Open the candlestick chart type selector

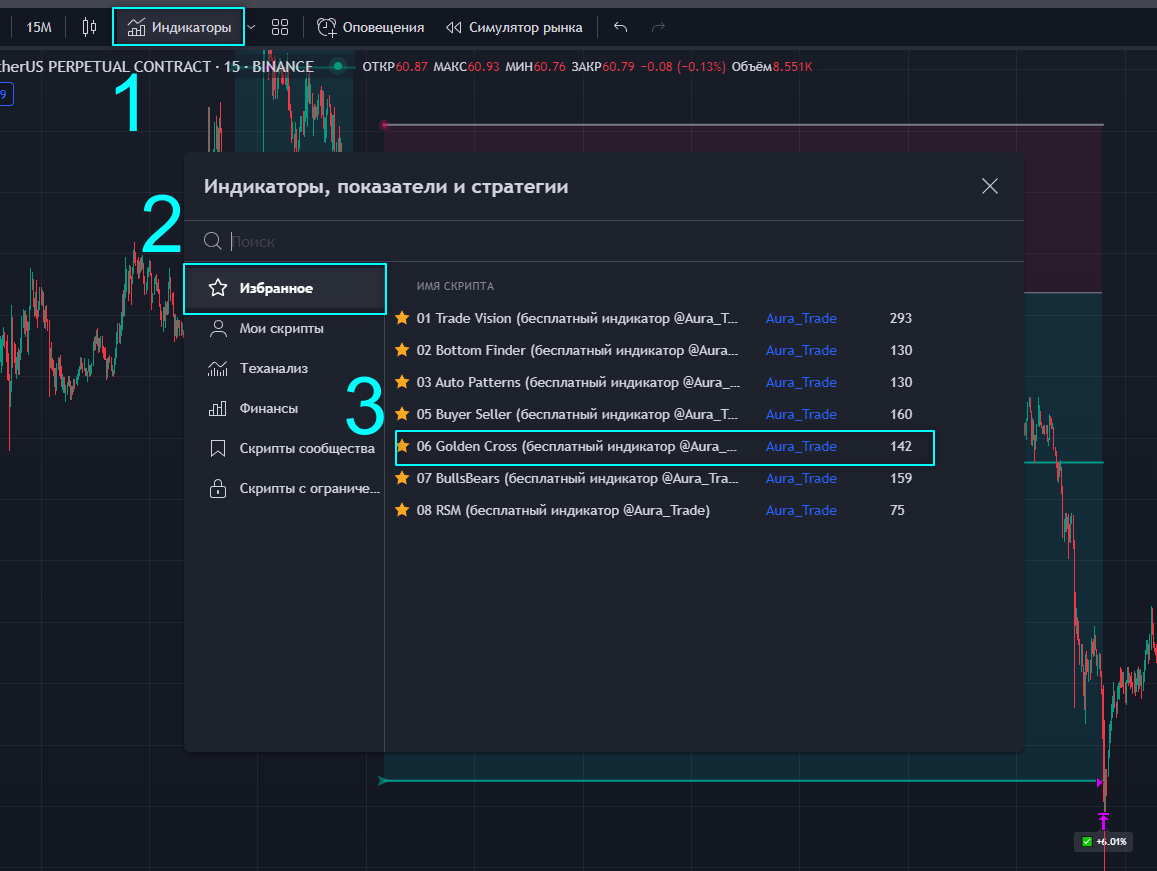89,27
